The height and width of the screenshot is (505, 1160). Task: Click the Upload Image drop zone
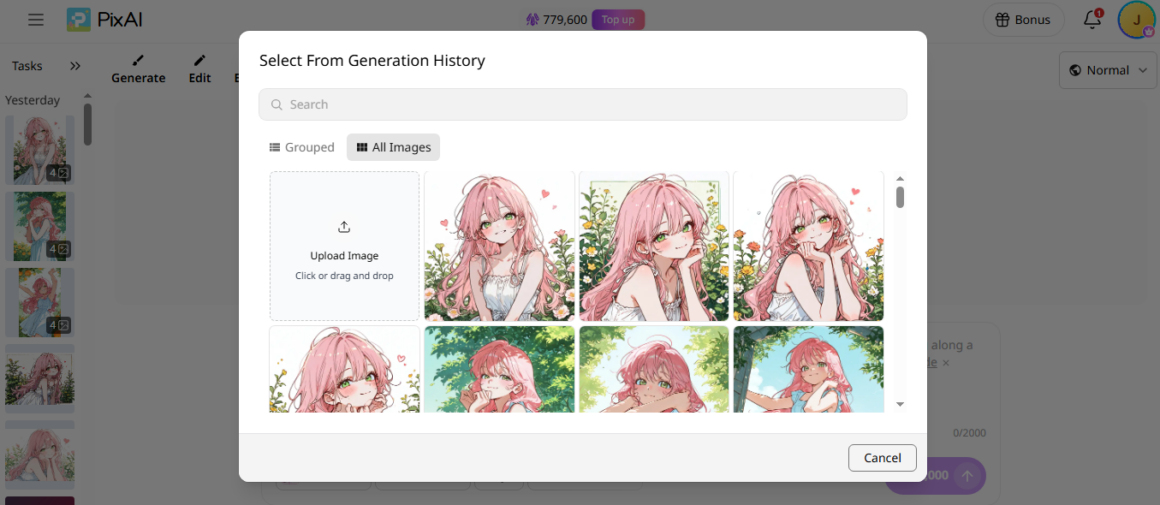(x=345, y=246)
